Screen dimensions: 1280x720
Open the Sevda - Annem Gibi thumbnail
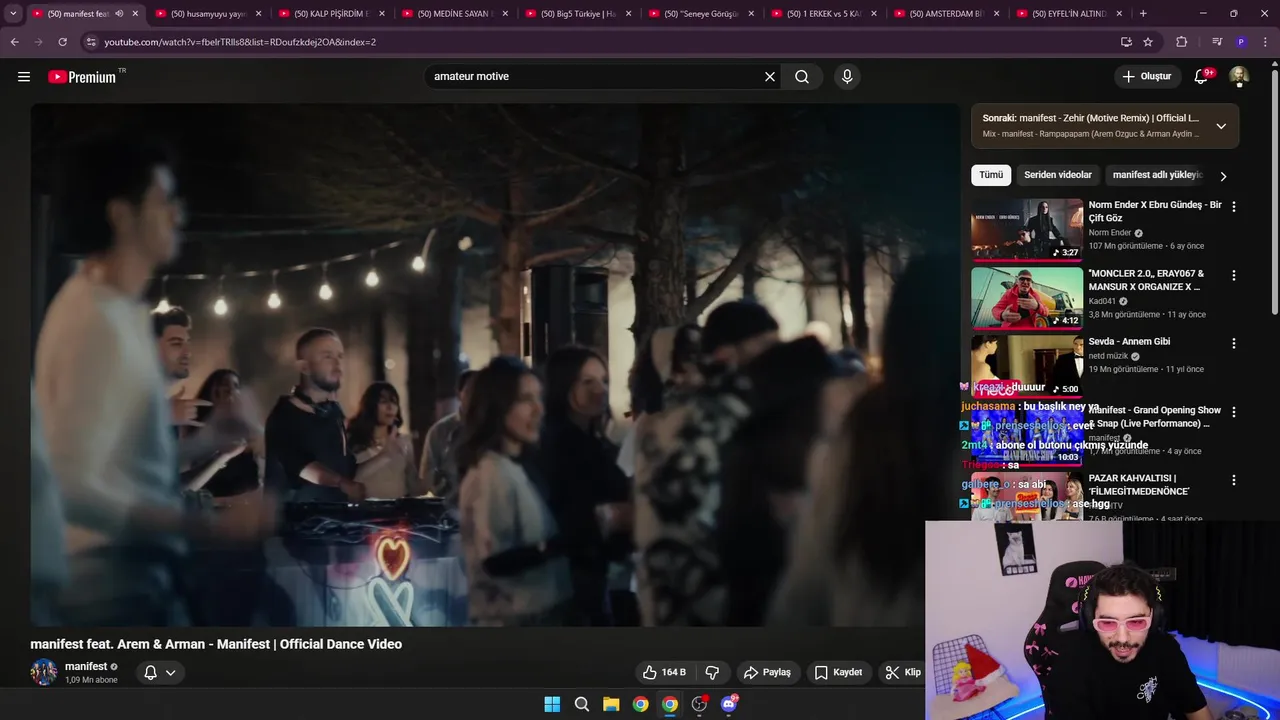1027,365
